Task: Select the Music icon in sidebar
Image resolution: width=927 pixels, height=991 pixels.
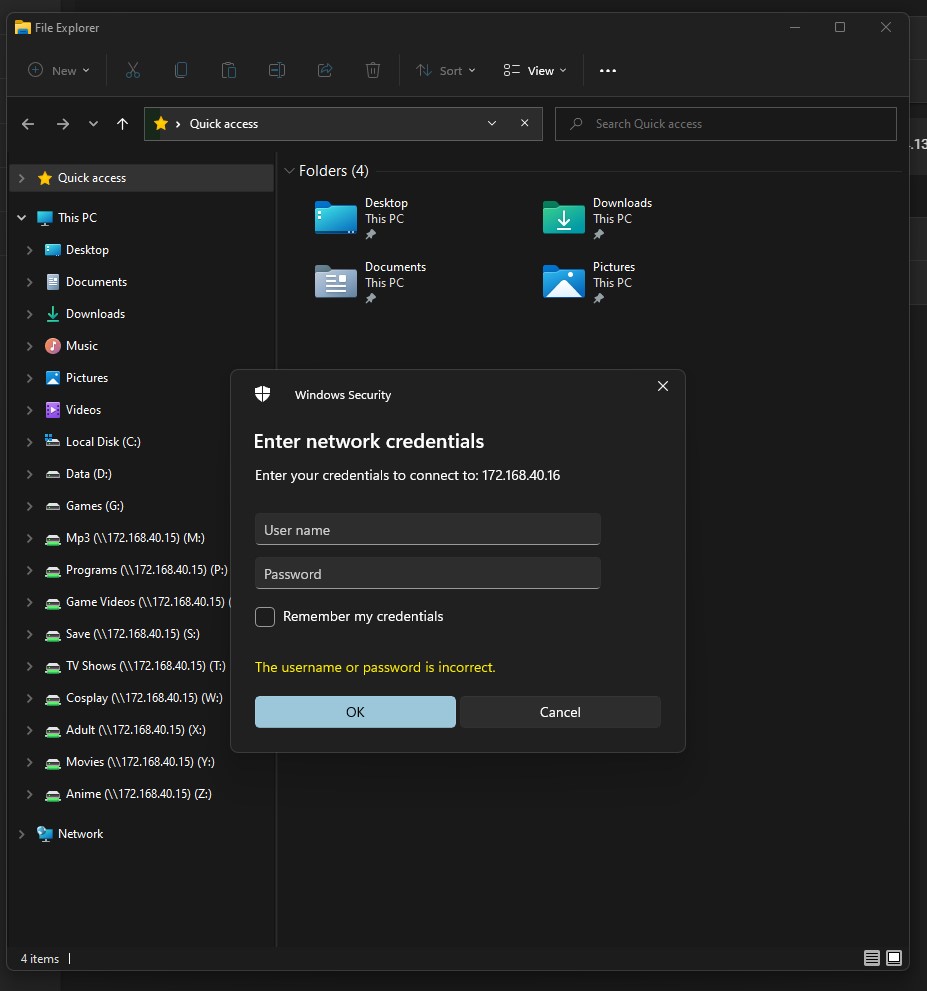Action: pos(53,346)
